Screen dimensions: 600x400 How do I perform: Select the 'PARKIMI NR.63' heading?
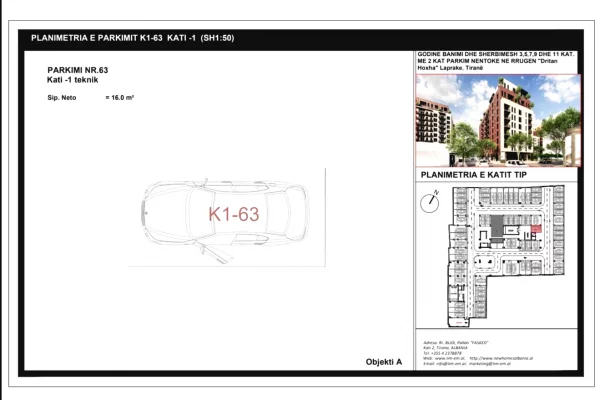(77, 72)
